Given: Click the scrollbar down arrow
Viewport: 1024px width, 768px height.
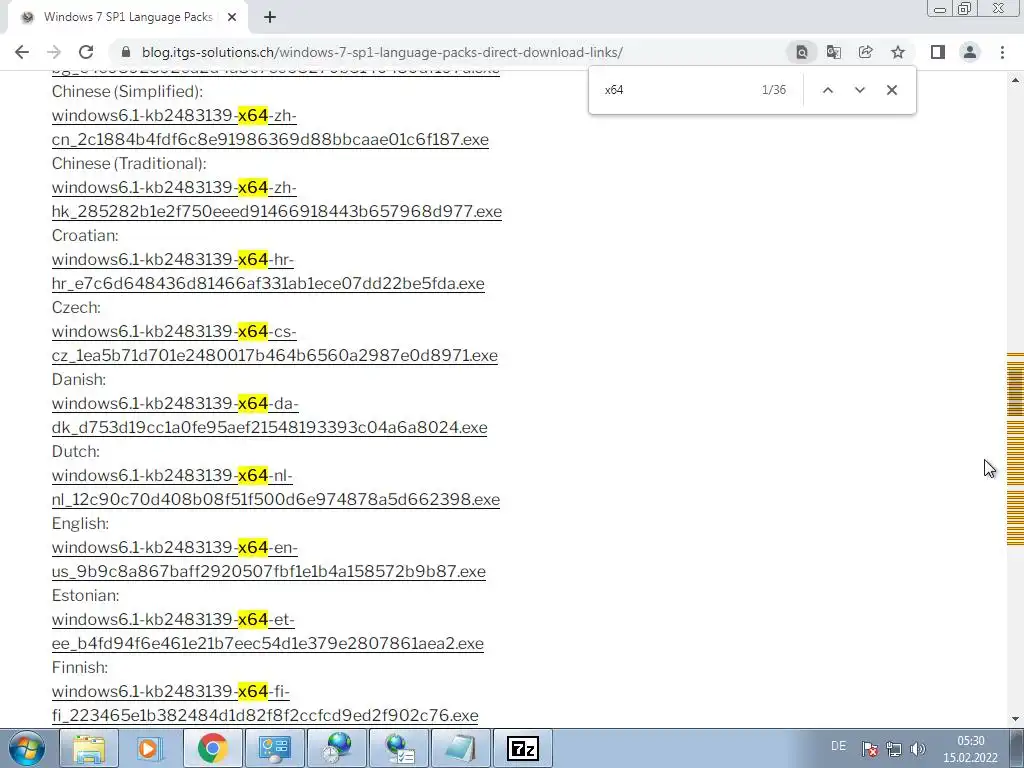Looking at the screenshot, I should pos(1015,719).
